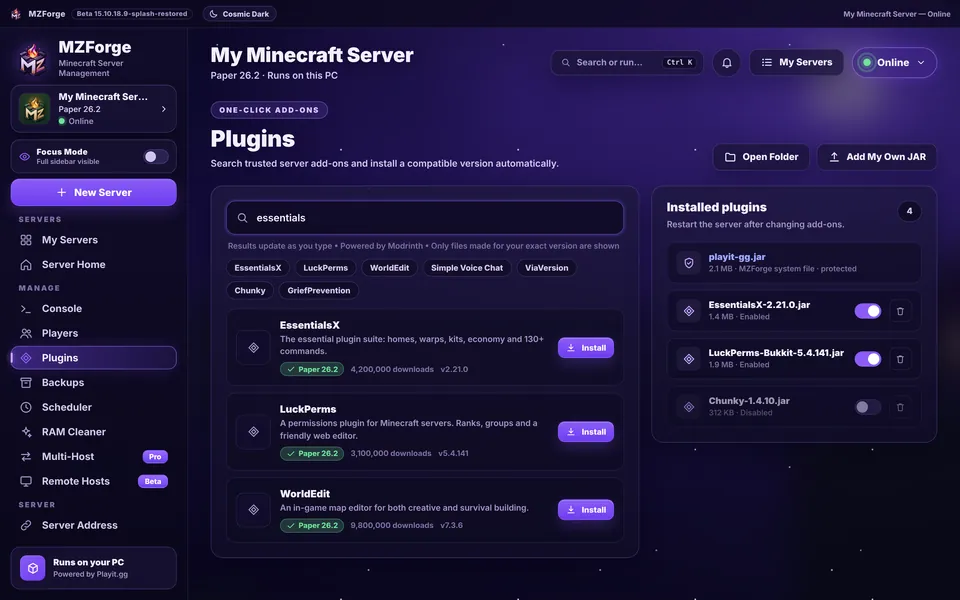Select the LuckPerms suggestion chip

point(325,268)
